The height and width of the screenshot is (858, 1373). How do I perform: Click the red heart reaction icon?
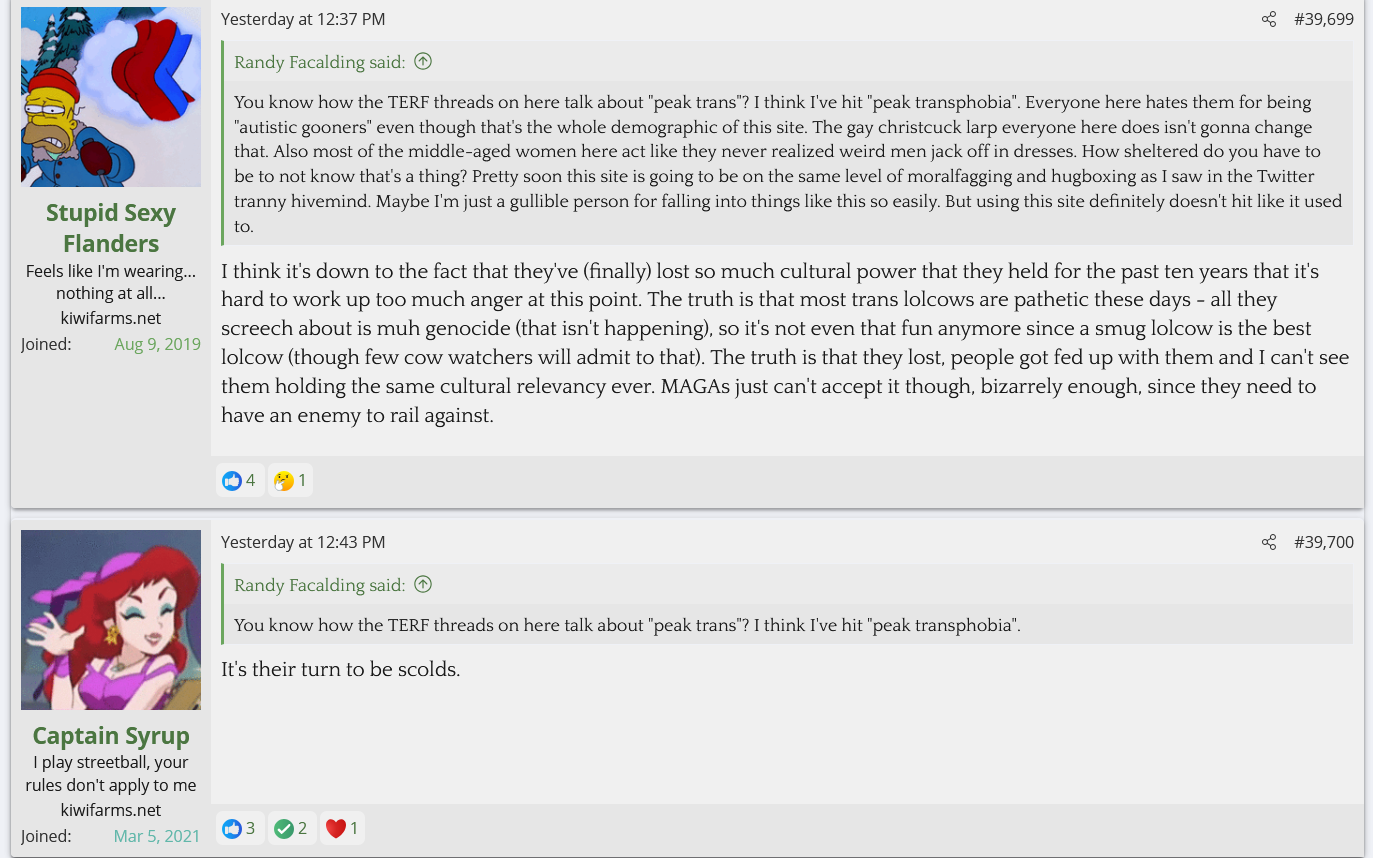tap(336, 828)
